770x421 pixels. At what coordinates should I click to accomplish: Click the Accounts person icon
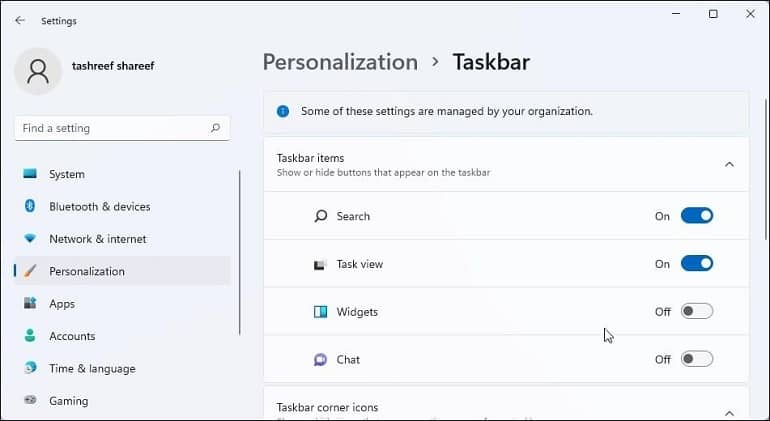point(30,336)
